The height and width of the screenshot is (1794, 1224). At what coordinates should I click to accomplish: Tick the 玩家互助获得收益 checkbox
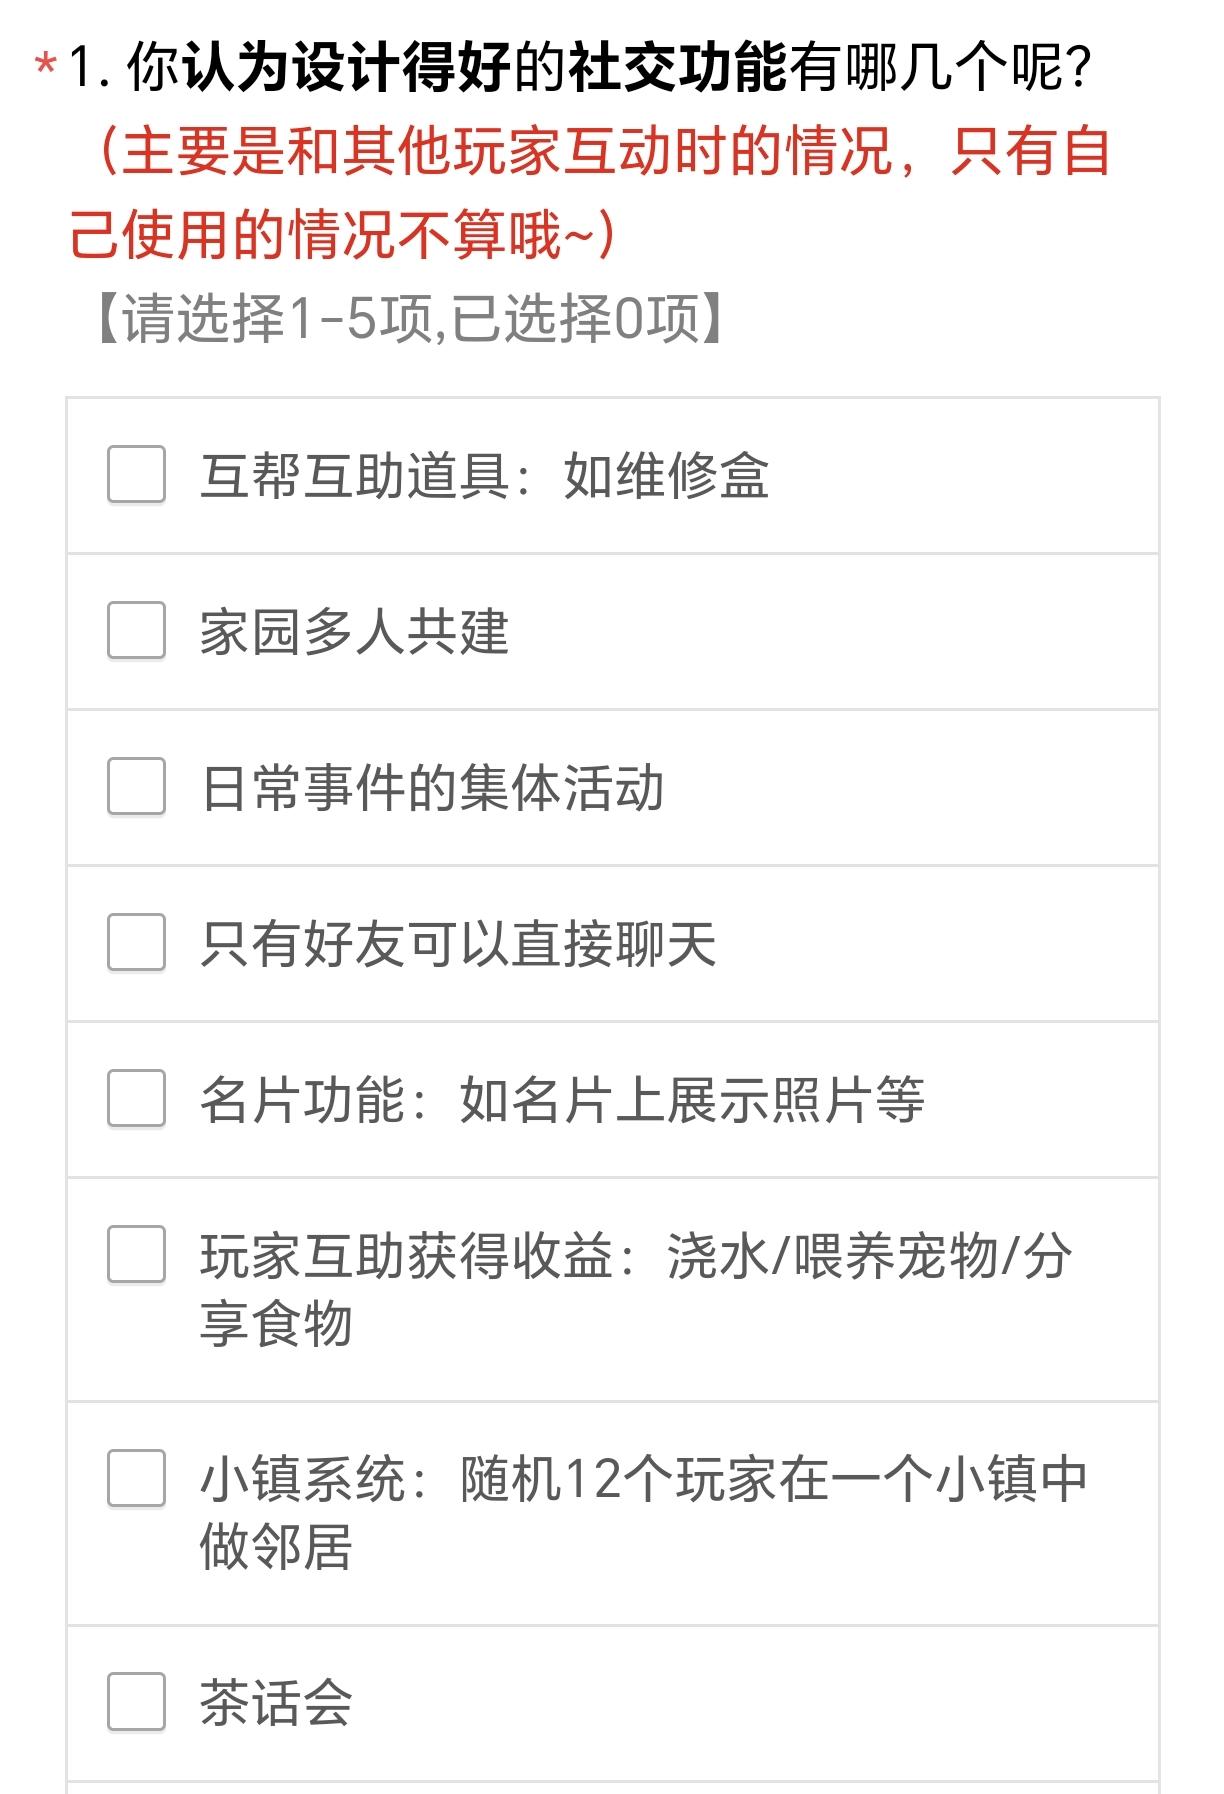tap(136, 1254)
